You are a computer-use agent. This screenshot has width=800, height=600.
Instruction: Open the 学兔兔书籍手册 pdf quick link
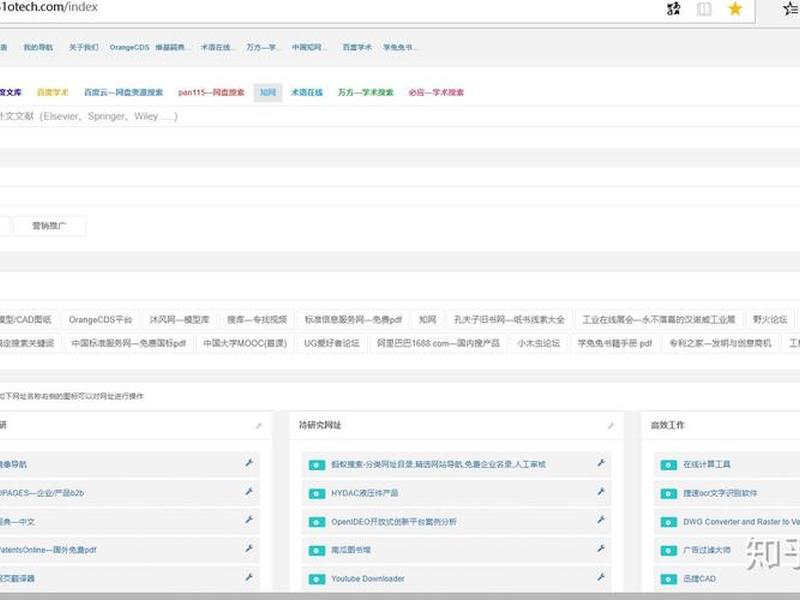615,343
